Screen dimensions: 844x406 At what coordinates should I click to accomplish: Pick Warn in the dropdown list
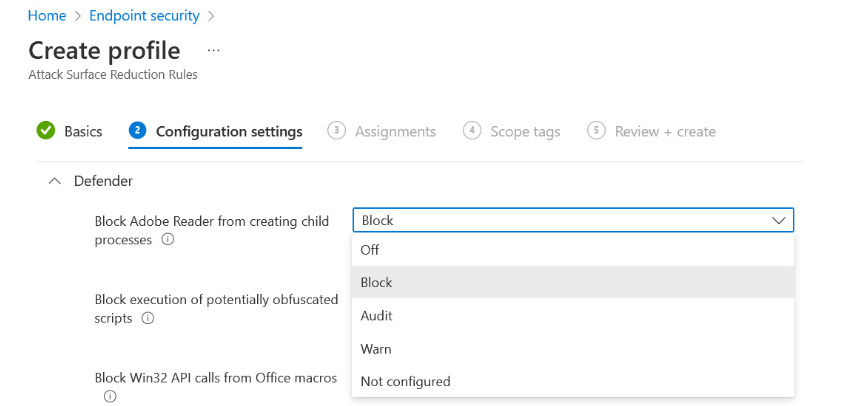coord(376,349)
